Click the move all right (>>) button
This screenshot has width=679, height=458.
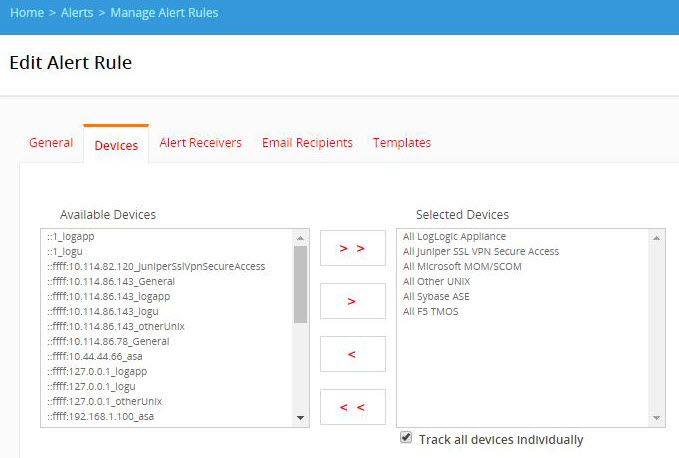(x=352, y=248)
